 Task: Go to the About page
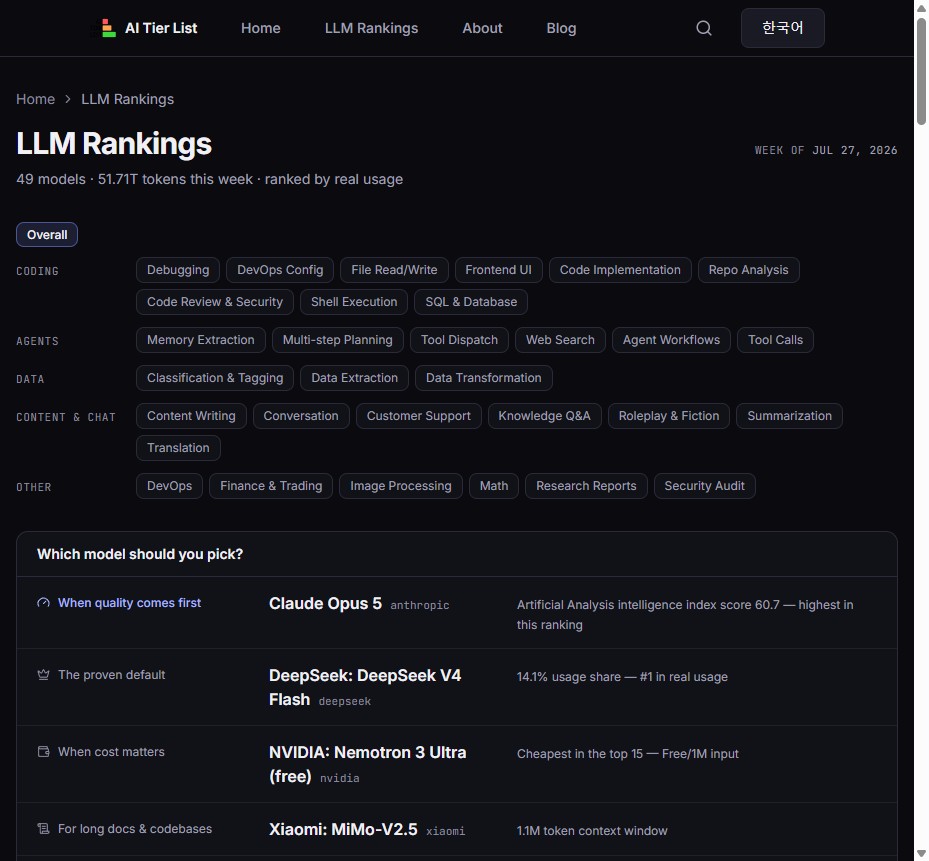click(x=482, y=28)
